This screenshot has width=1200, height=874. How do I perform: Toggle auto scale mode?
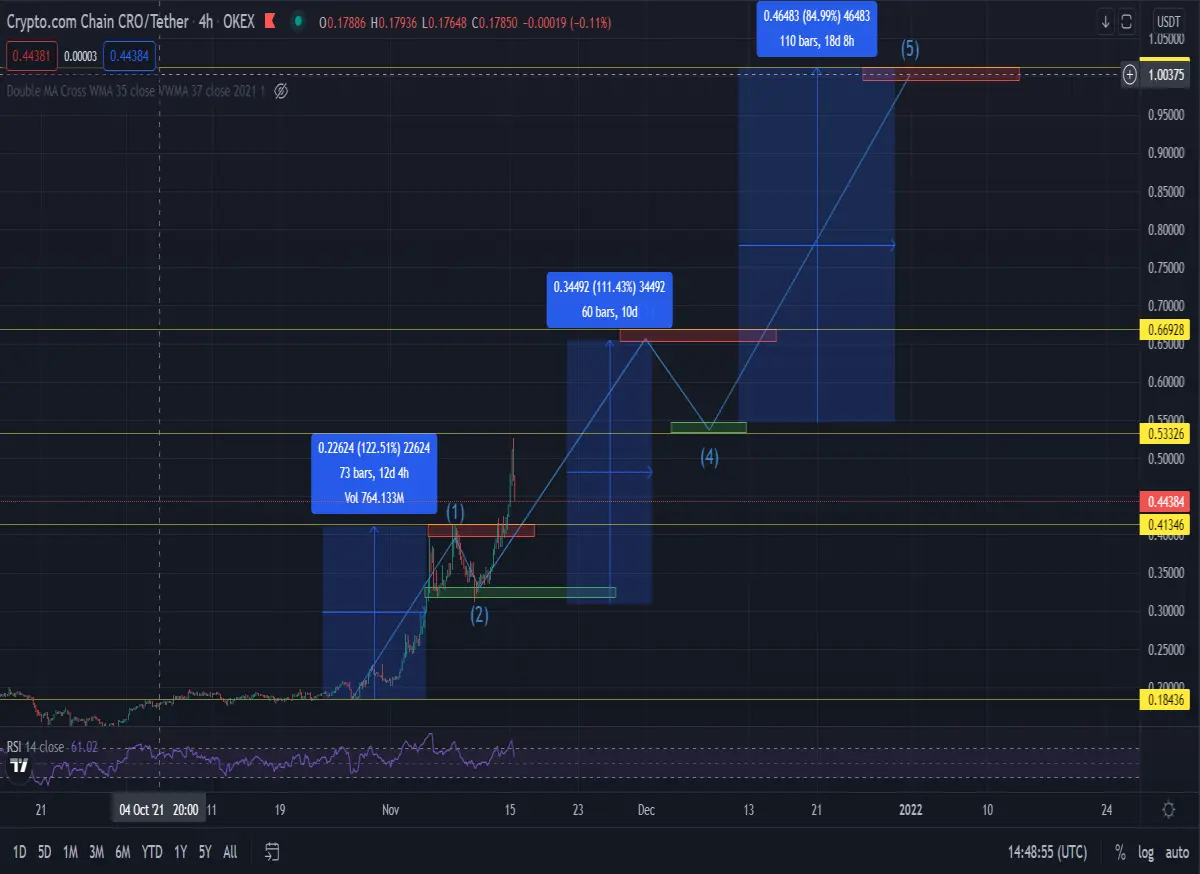[1177, 852]
